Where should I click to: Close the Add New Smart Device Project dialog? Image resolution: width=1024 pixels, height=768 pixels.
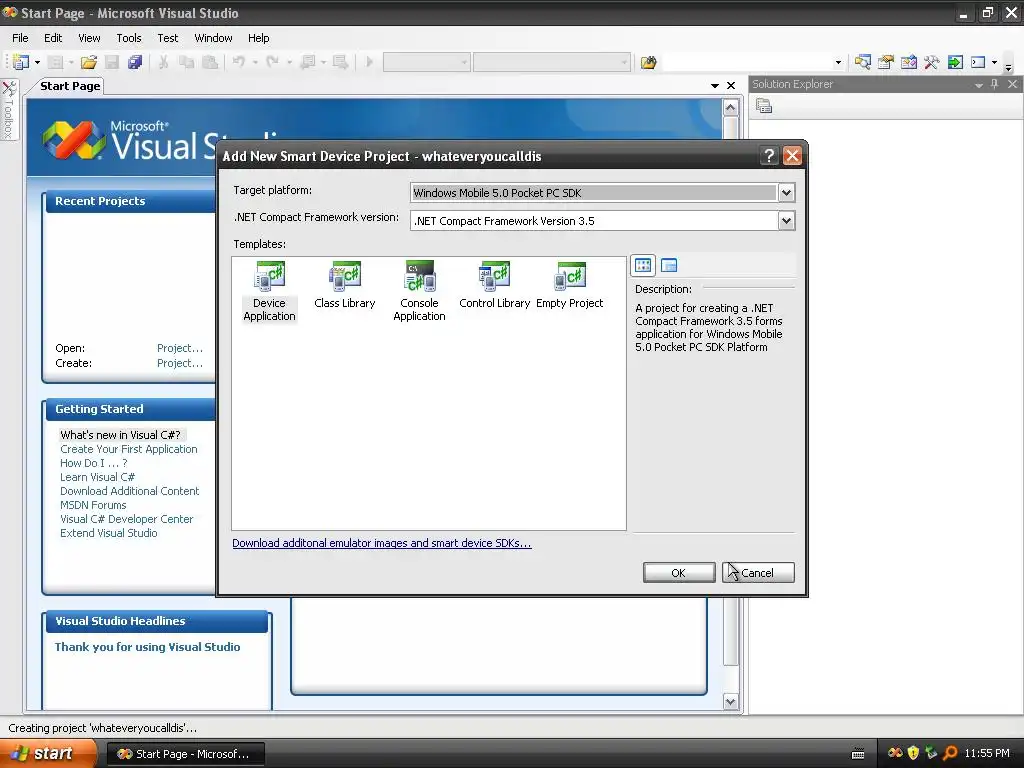tap(792, 155)
